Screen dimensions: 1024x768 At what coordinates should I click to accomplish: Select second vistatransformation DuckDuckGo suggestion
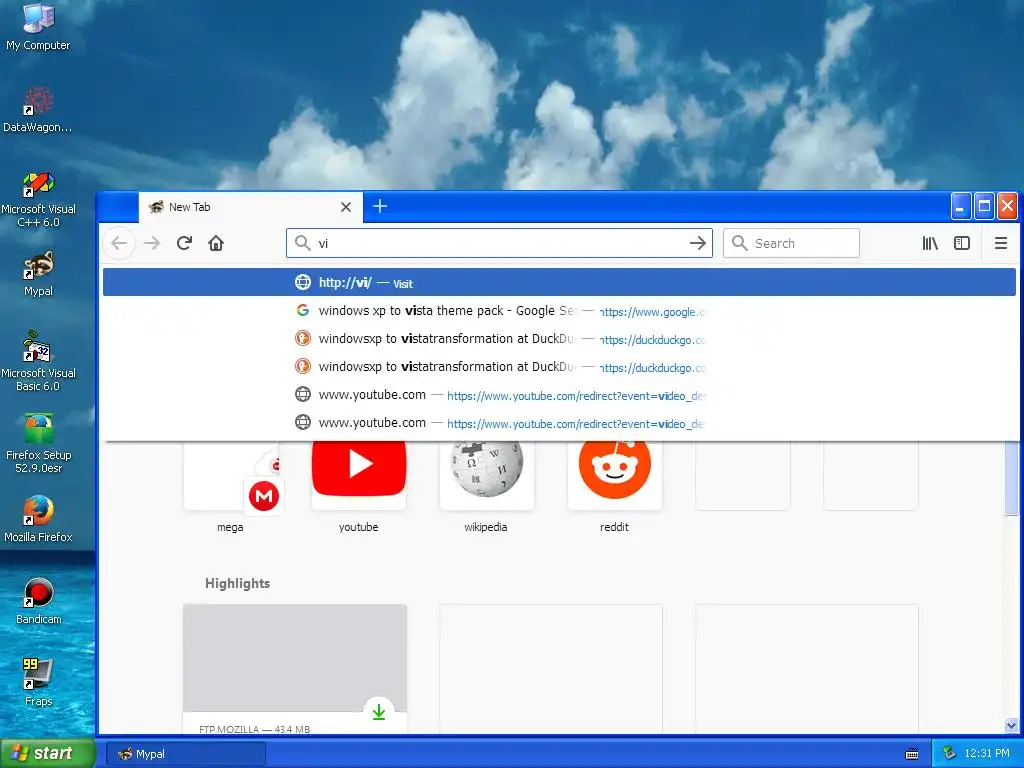pos(559,367)
